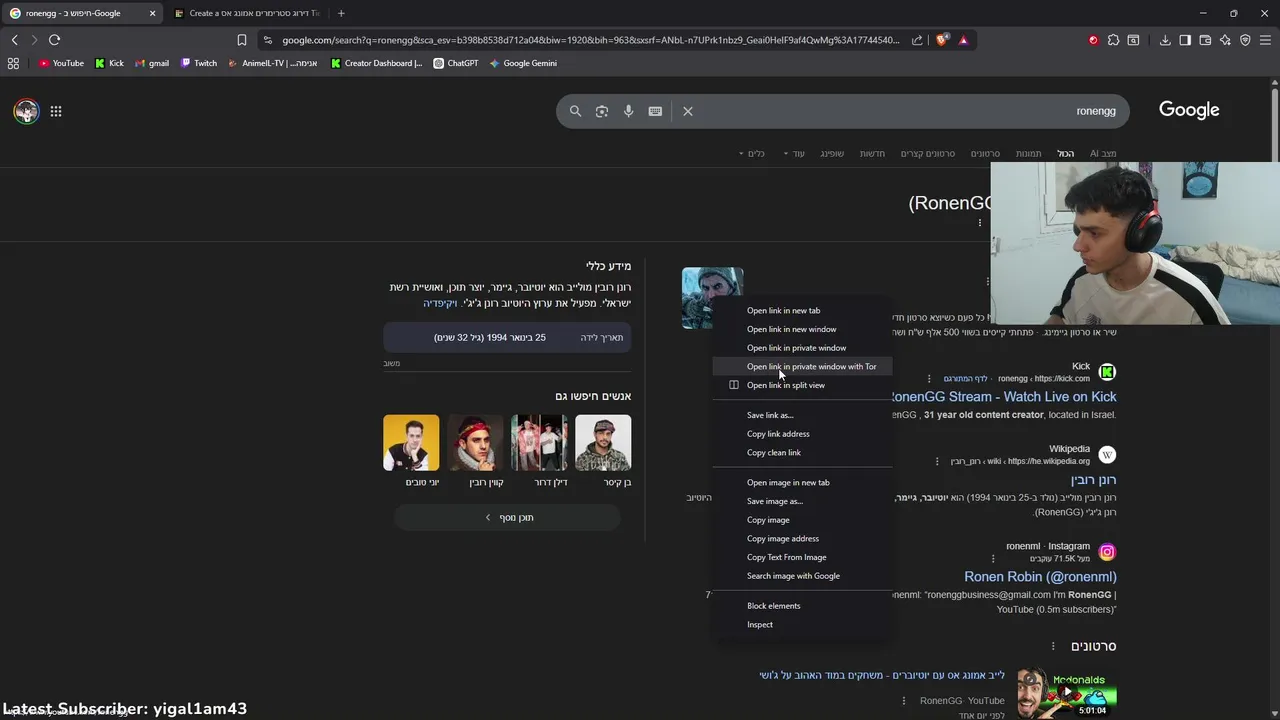
Task: Open Twitch bookmark in bookmarks bar
Action: 199,63
